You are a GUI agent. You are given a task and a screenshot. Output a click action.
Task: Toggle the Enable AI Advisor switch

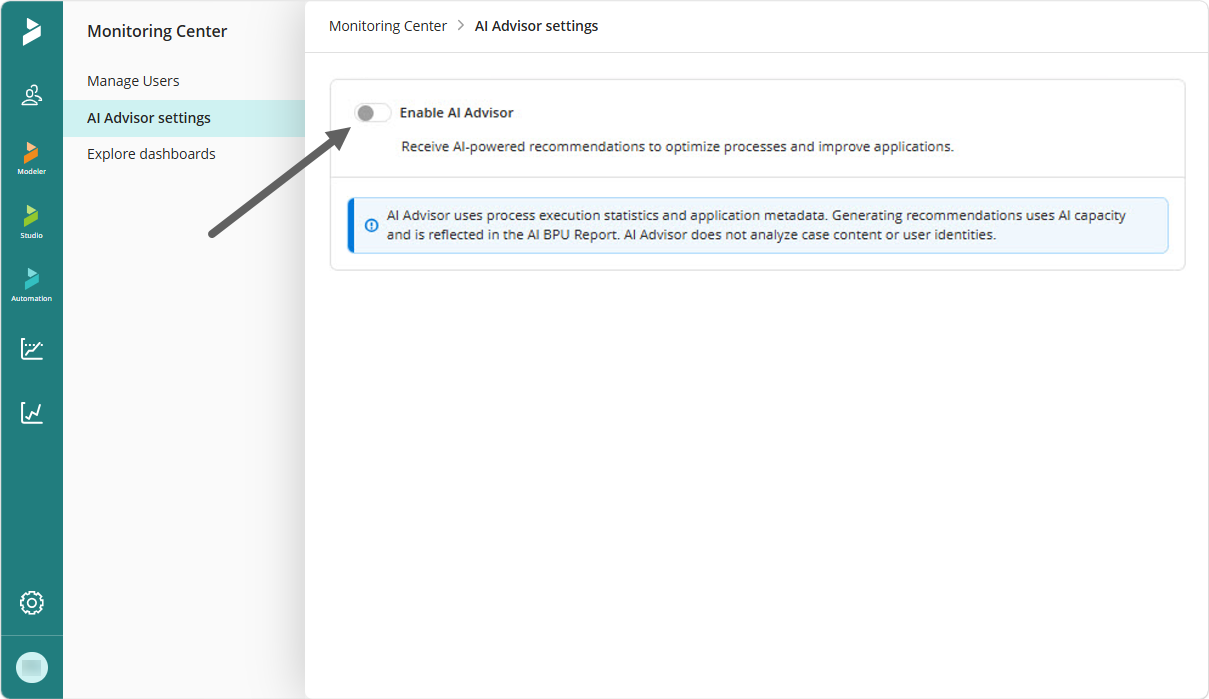pos(373,113)
